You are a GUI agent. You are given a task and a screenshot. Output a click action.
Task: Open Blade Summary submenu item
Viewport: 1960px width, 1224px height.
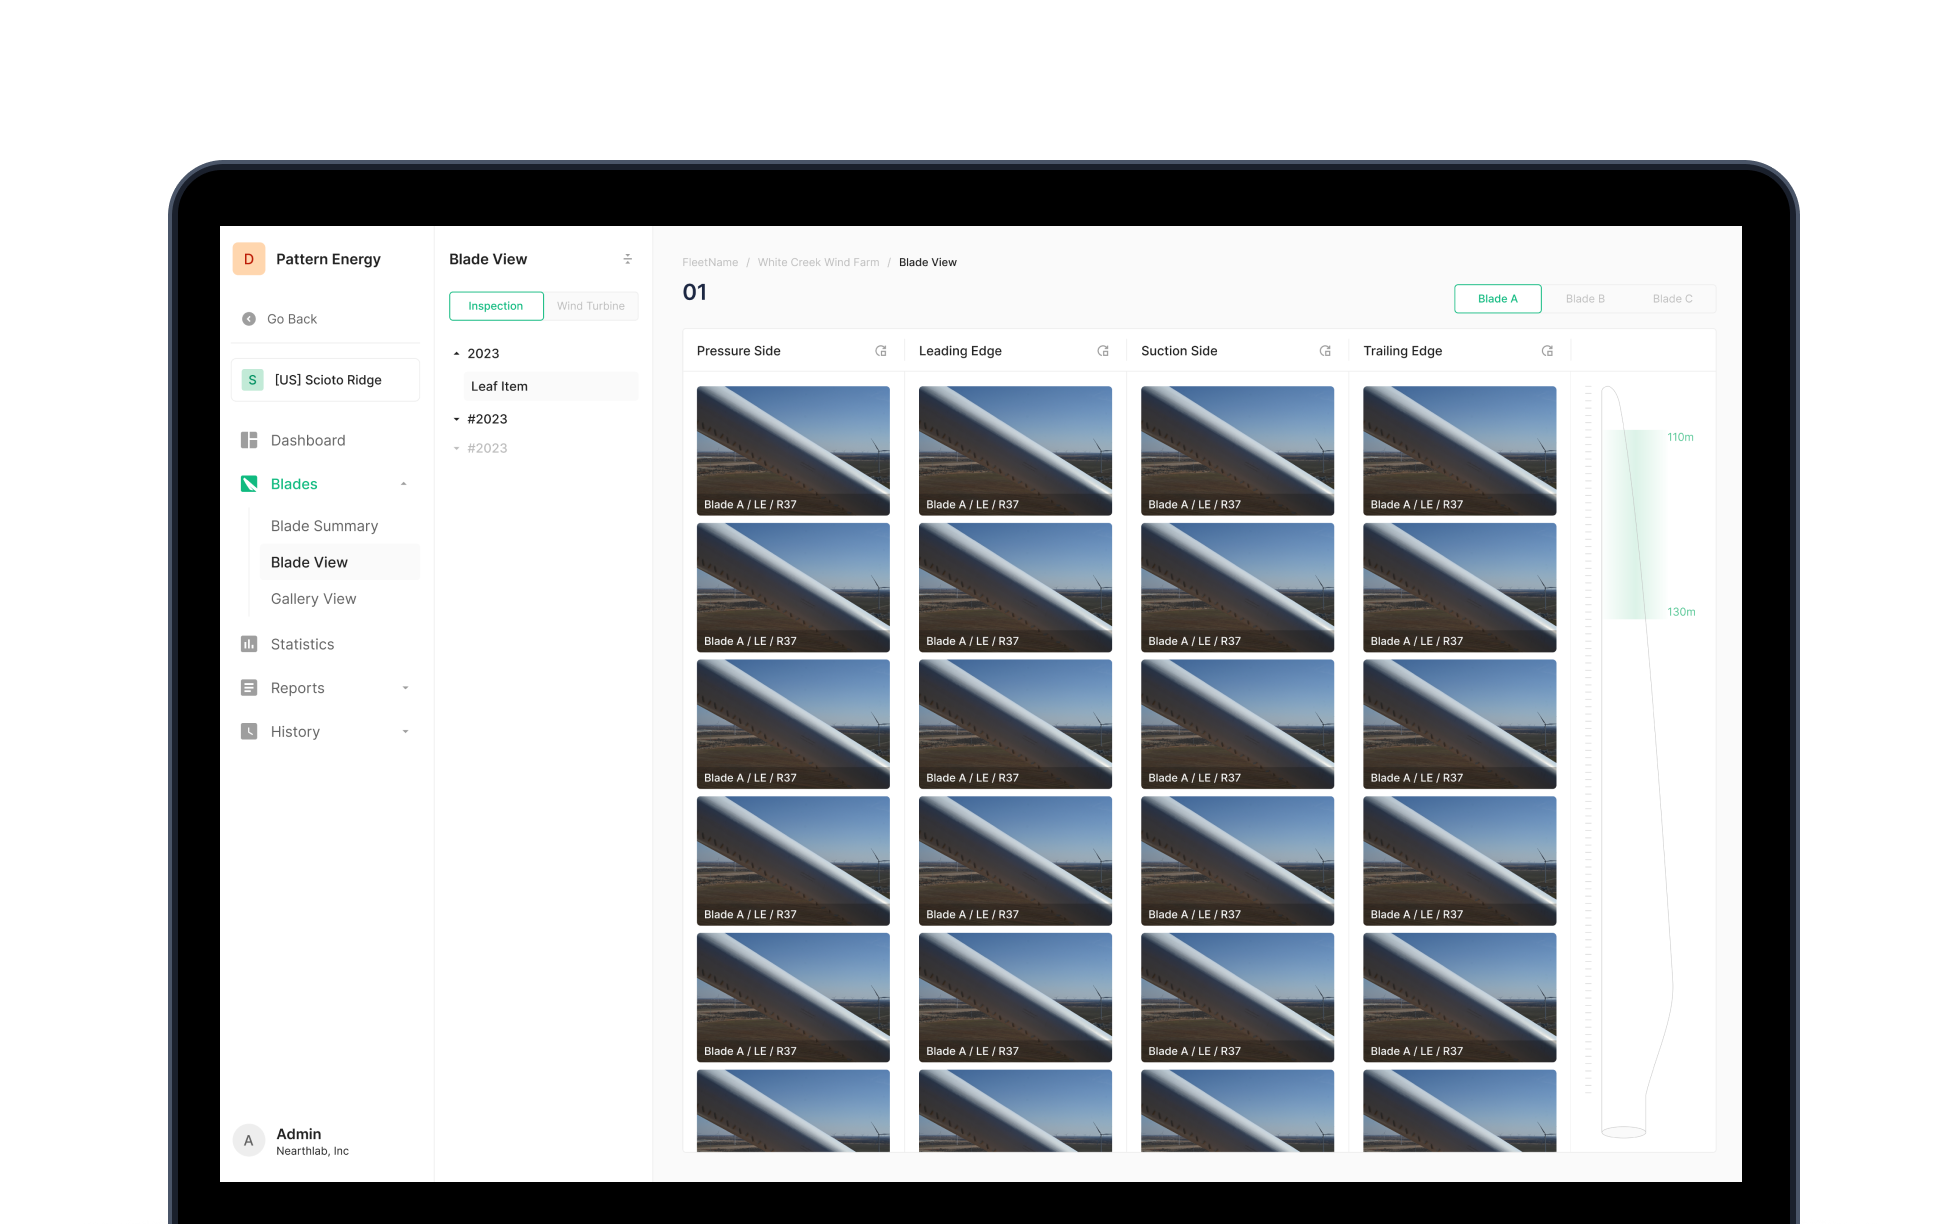coord(324,526)
